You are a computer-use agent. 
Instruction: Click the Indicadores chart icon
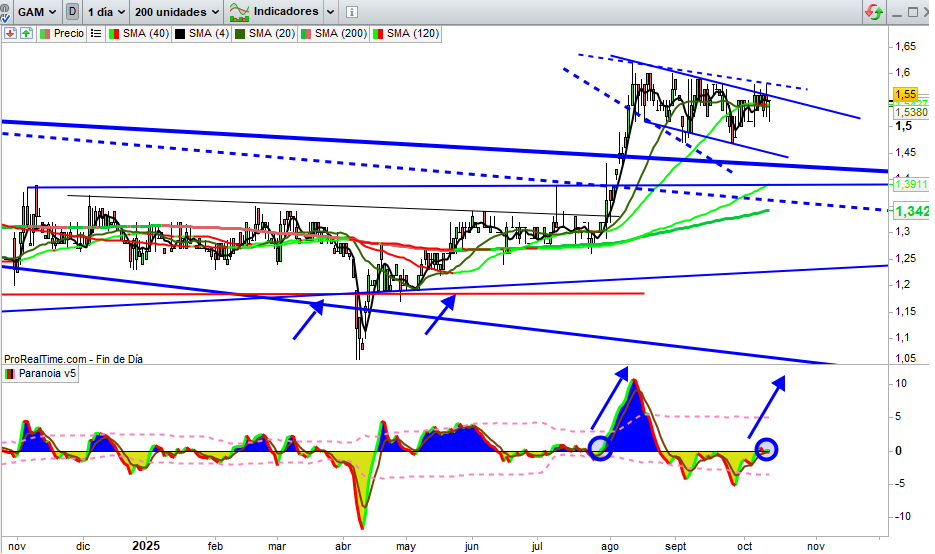[240, 12]
